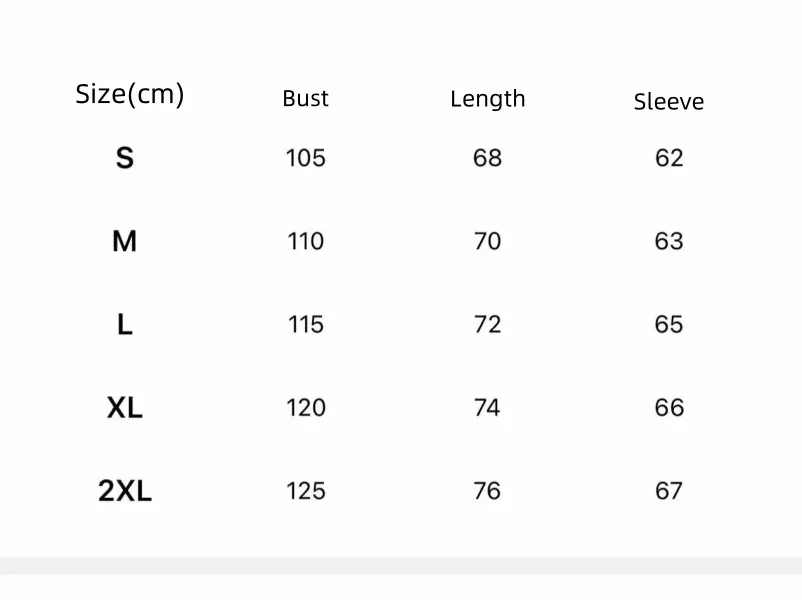
Task: Click the sleeve value 62
Action: [669, 158]
